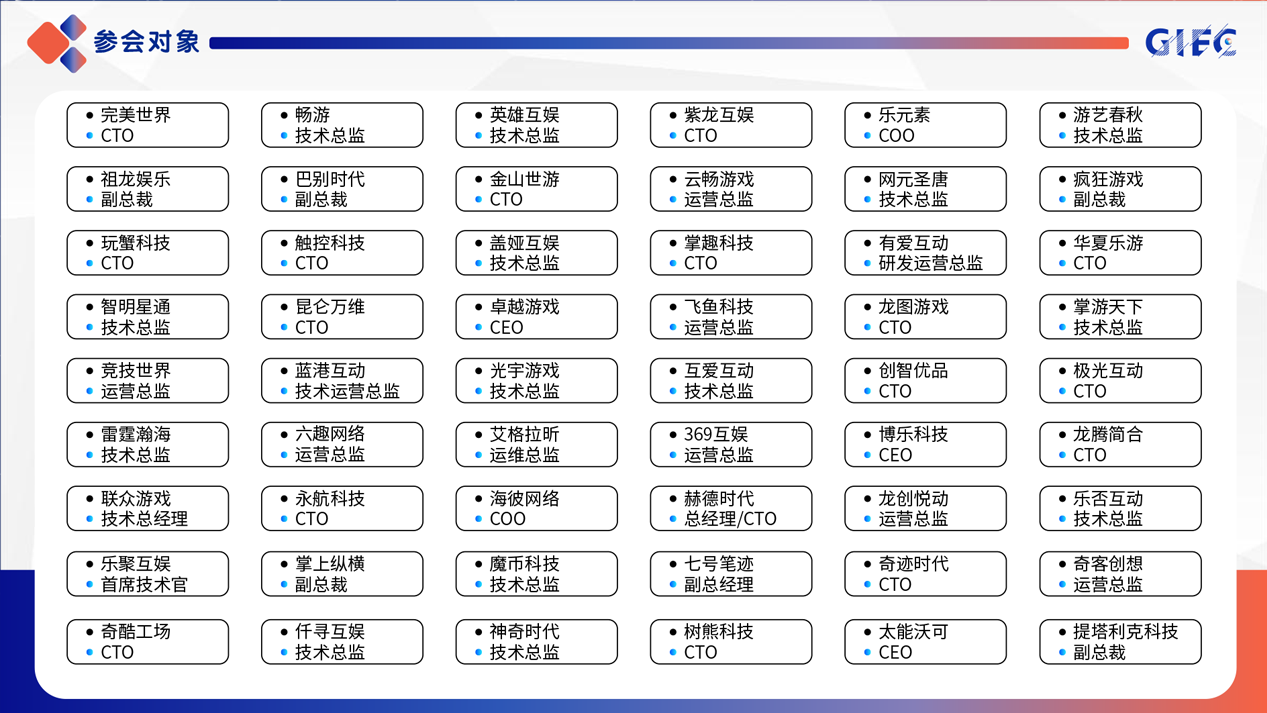The height and width of the screenshot is (713, 1267).
Task: Click the 魔币科技 entry
Action: point(537,574)
